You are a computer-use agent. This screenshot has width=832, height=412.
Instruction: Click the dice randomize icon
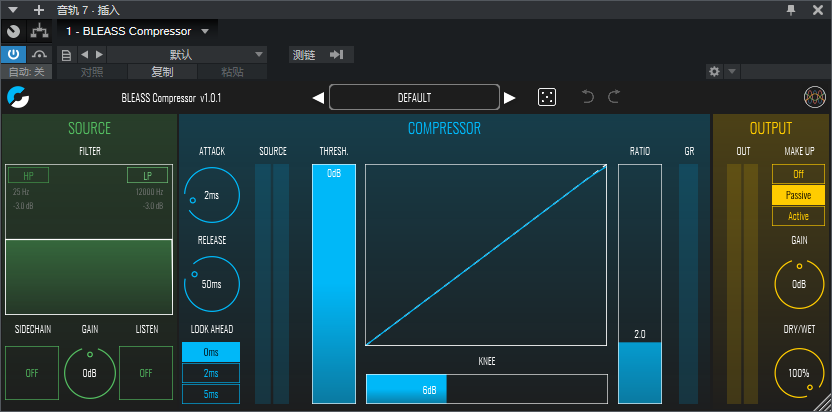[547, 98]
